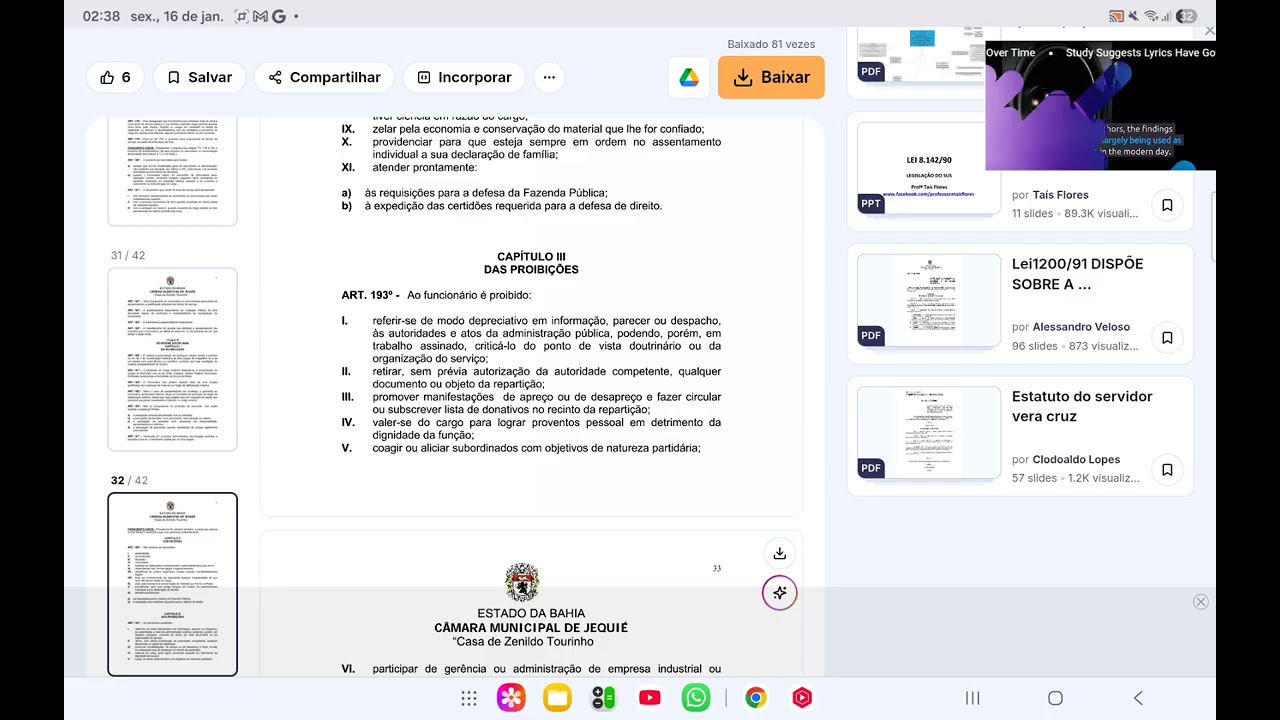Open the Lei1200/91 document thumbnail

[x=929, y=300]
